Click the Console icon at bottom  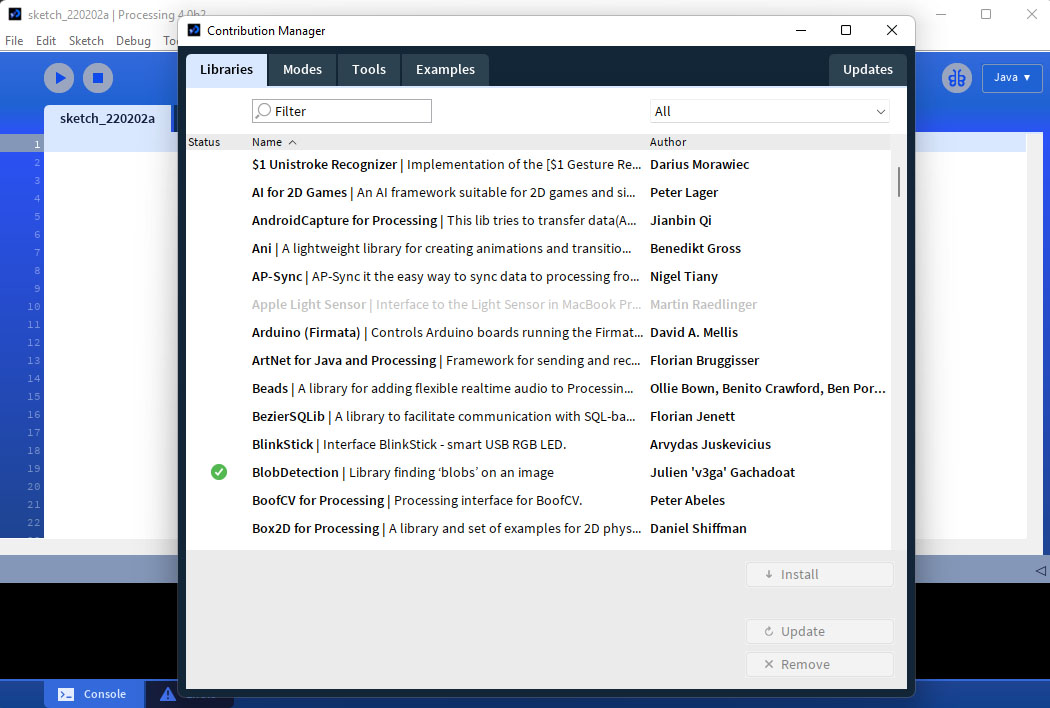click(66, 694)
